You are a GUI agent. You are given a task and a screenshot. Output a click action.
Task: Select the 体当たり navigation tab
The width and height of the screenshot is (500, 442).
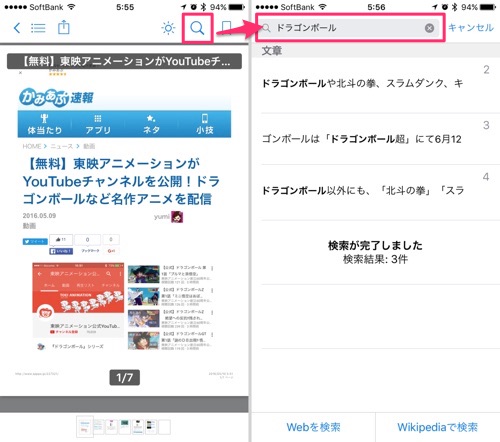[44, 124]
